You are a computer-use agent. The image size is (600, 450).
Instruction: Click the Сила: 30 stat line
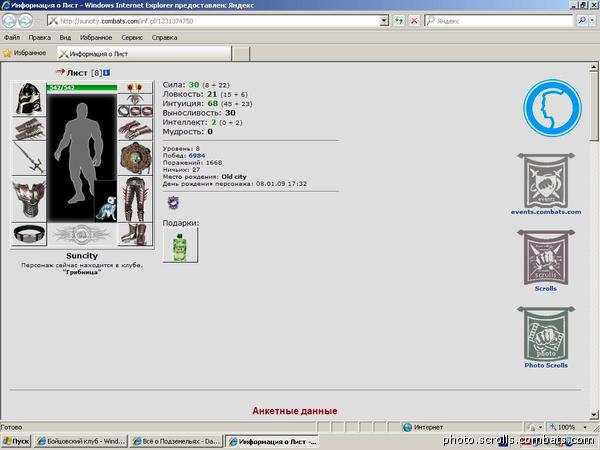[x=196, y=85]
